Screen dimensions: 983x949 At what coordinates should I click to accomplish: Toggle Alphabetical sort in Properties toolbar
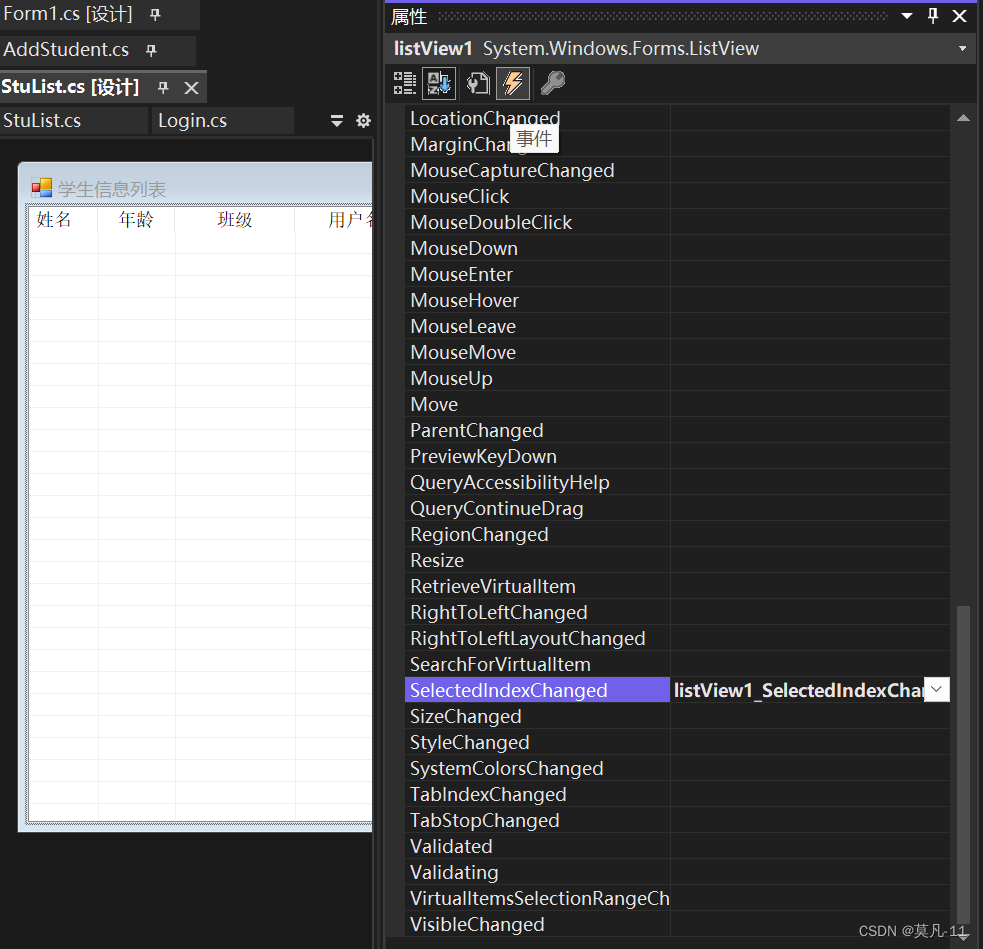(x=439, y=83)
